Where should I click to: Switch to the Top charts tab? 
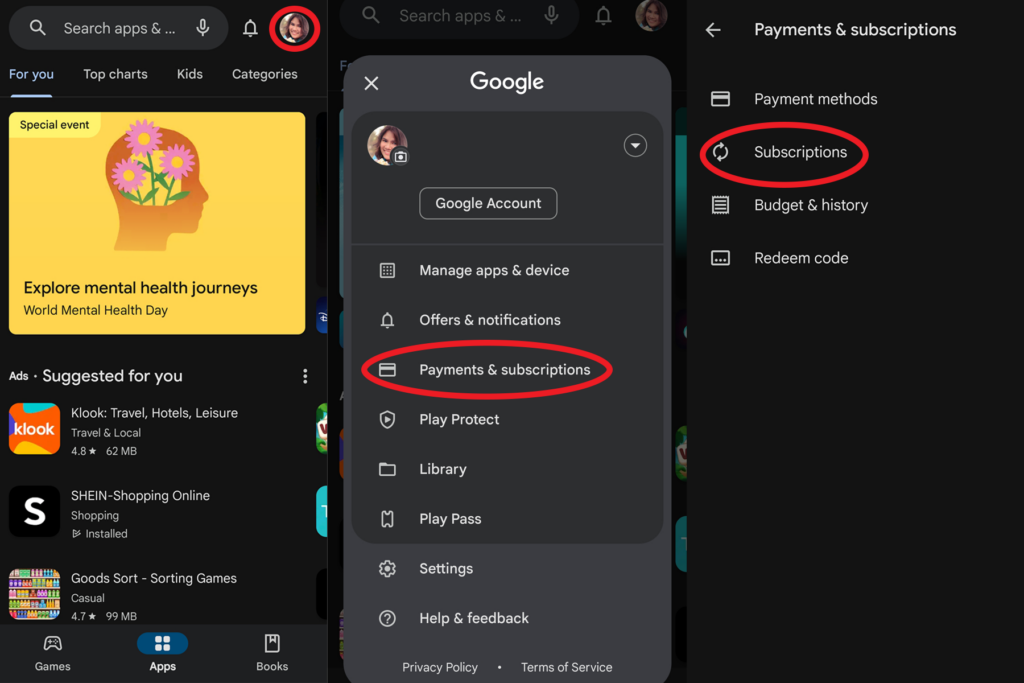point(114,73)
